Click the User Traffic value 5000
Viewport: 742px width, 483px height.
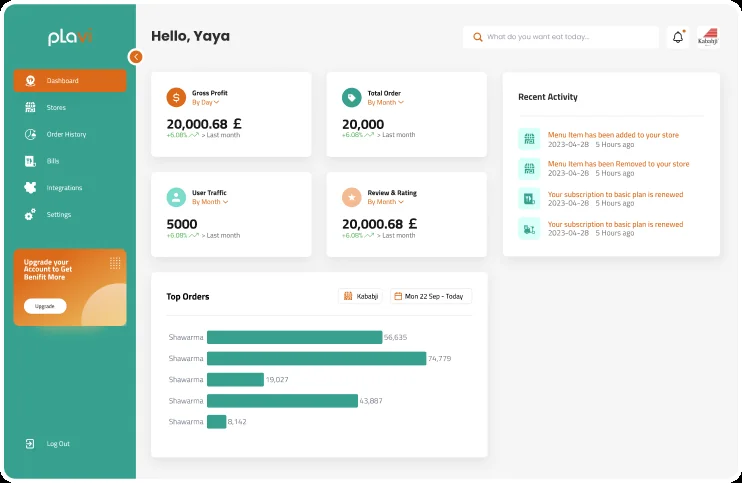(x=182, y=224)
